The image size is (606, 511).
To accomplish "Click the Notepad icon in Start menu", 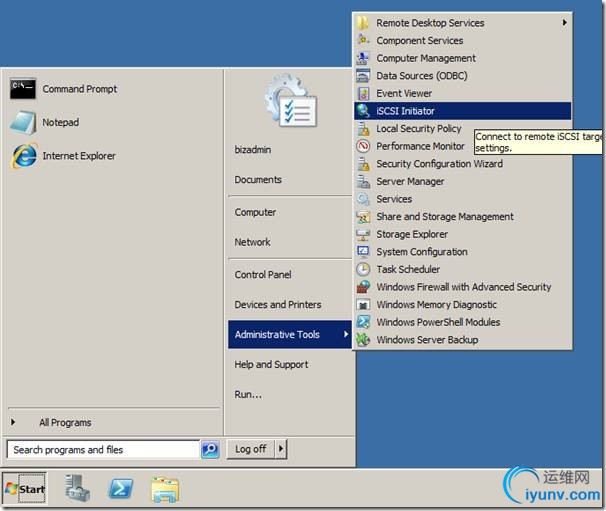I will point(23,123).
